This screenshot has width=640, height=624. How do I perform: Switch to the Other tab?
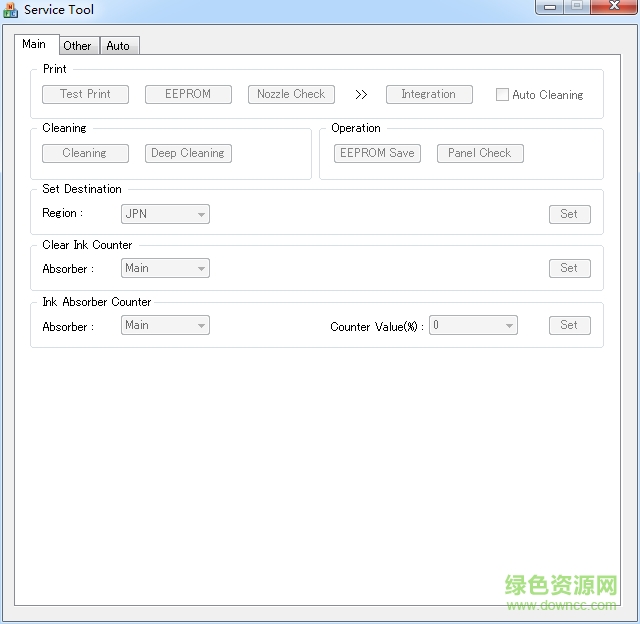pyautogui.click(x=77, y=45)
